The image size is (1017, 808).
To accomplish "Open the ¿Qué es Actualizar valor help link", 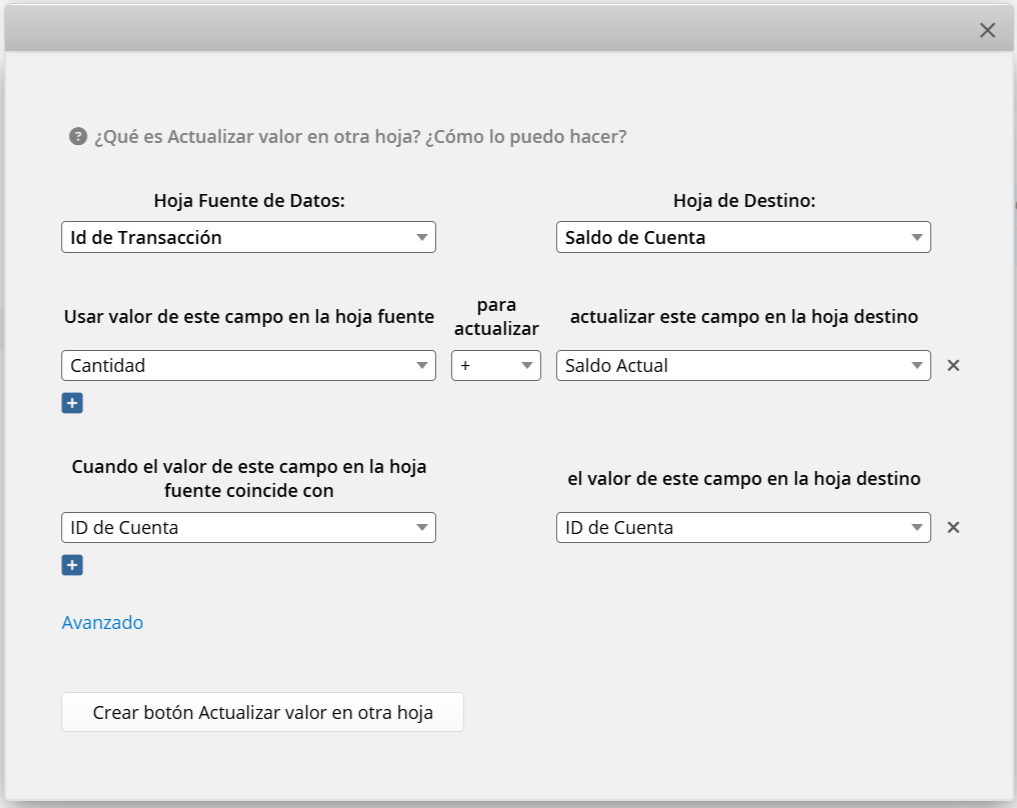I will pyautogui.click(x=361, y=137).
